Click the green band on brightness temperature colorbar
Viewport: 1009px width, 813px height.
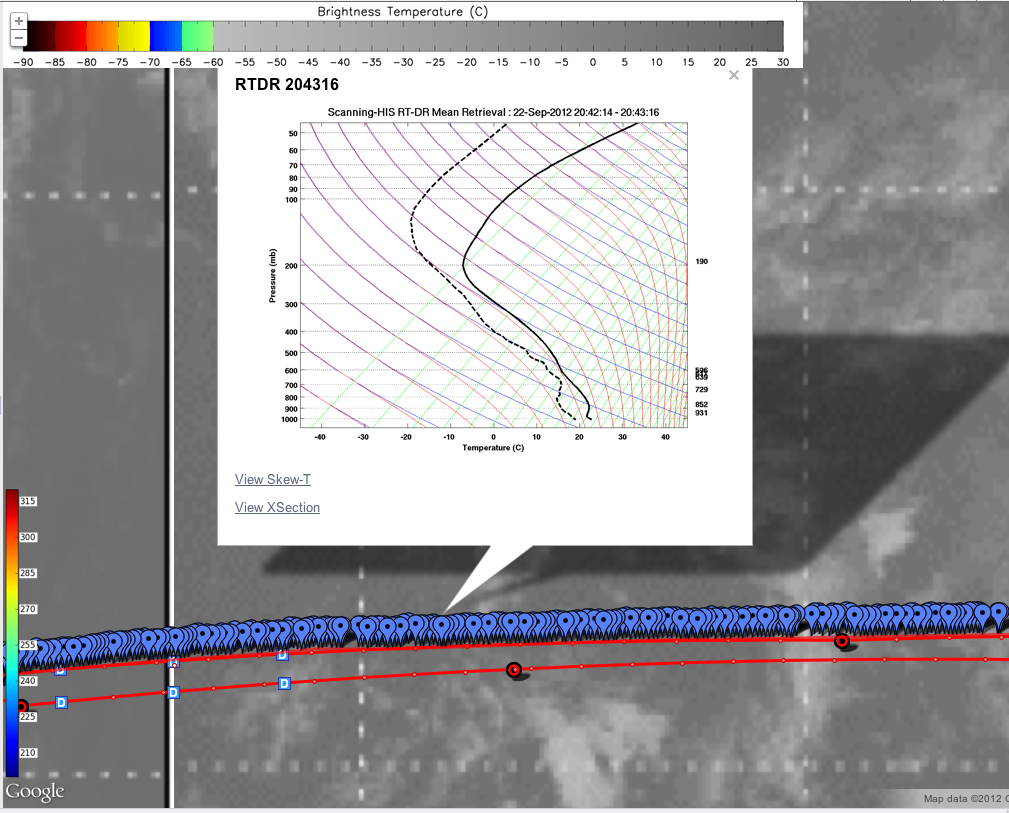[197, 37]
